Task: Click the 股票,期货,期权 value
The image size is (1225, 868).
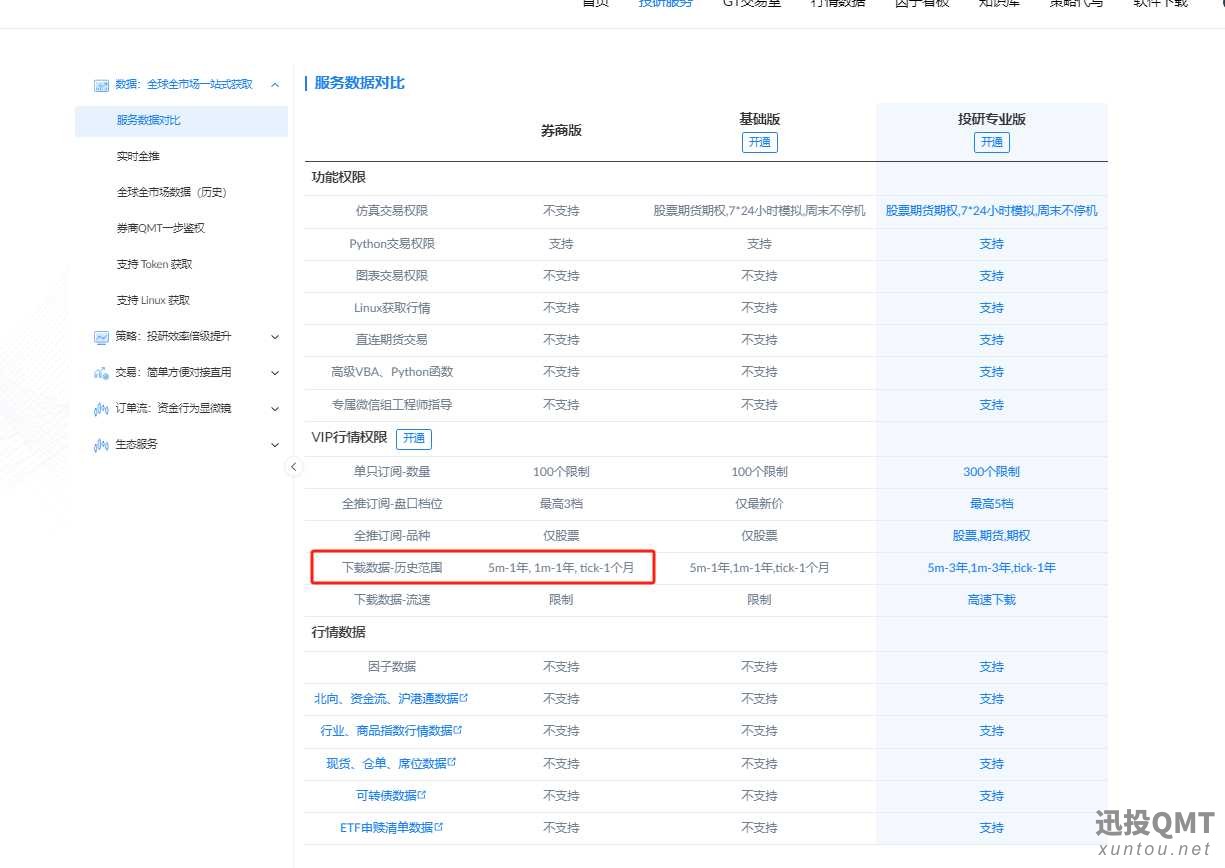Action: click(991, 535)
